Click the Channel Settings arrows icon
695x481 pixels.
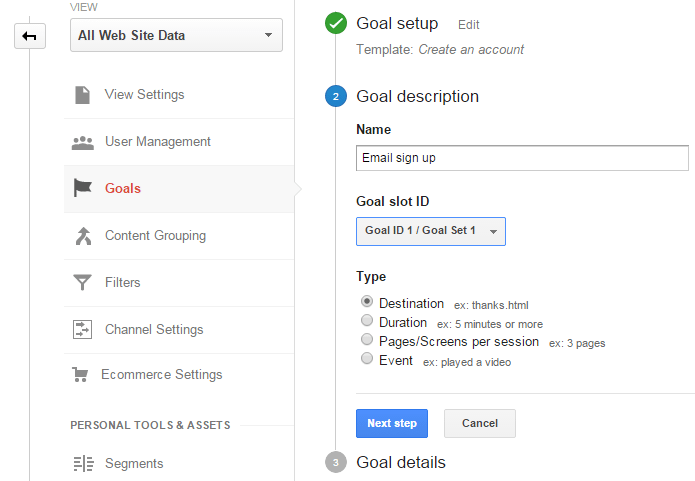coord(82,329)
